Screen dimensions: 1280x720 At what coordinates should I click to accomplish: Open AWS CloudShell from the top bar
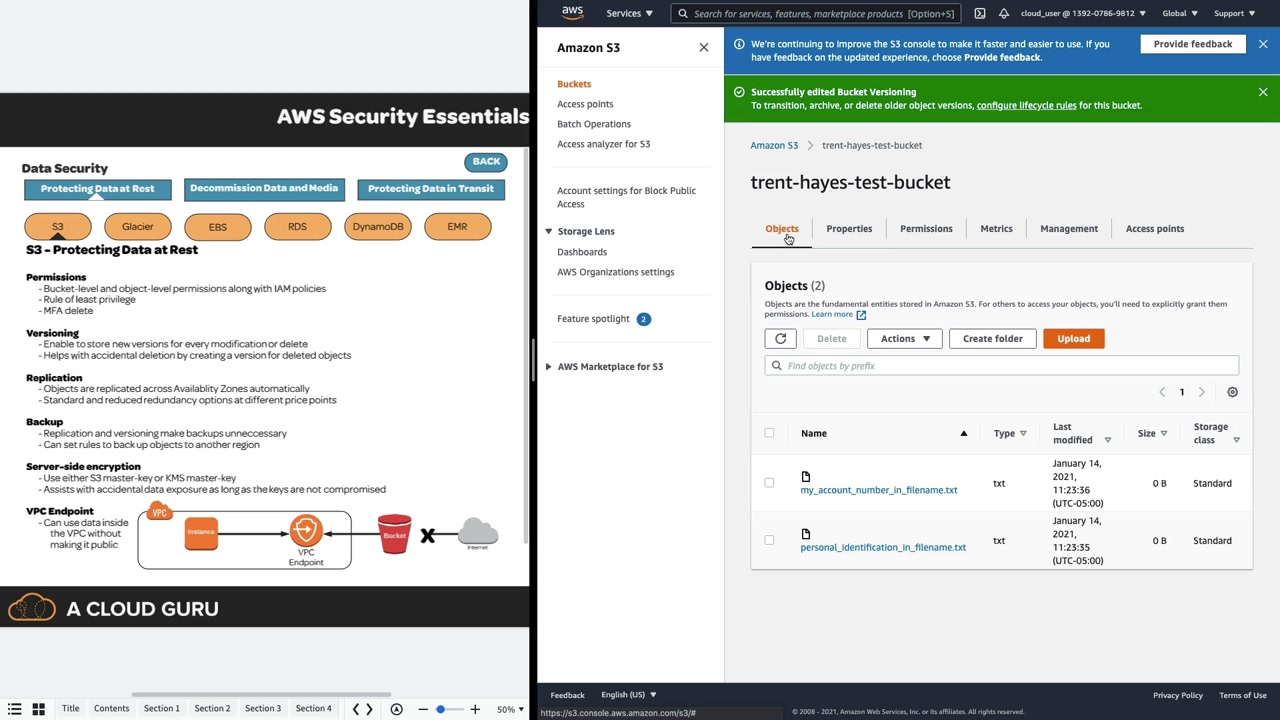[980, 13]
